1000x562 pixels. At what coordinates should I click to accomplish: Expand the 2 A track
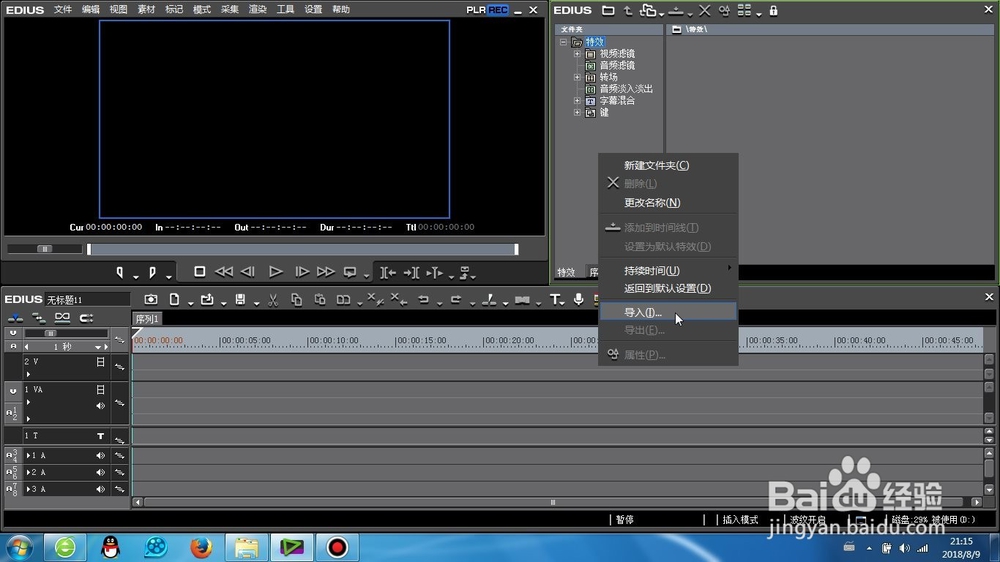click(x=28, y=472)
